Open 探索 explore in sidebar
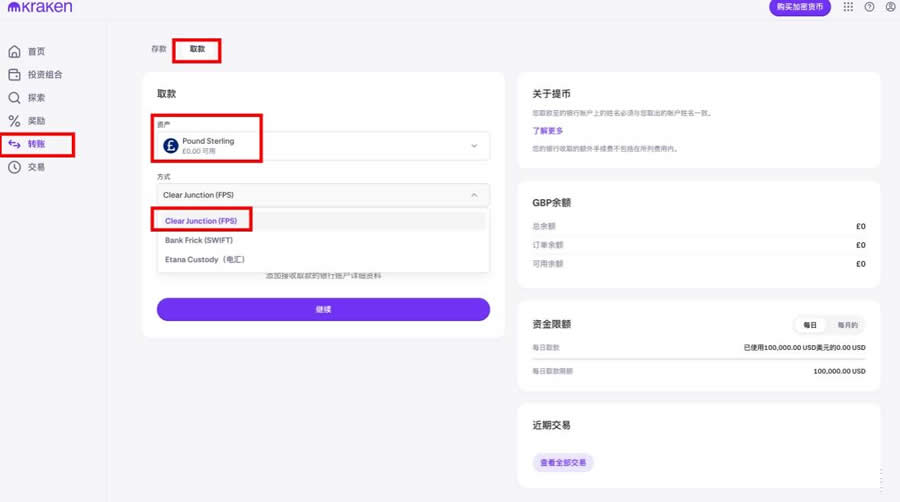 [36, 98]
